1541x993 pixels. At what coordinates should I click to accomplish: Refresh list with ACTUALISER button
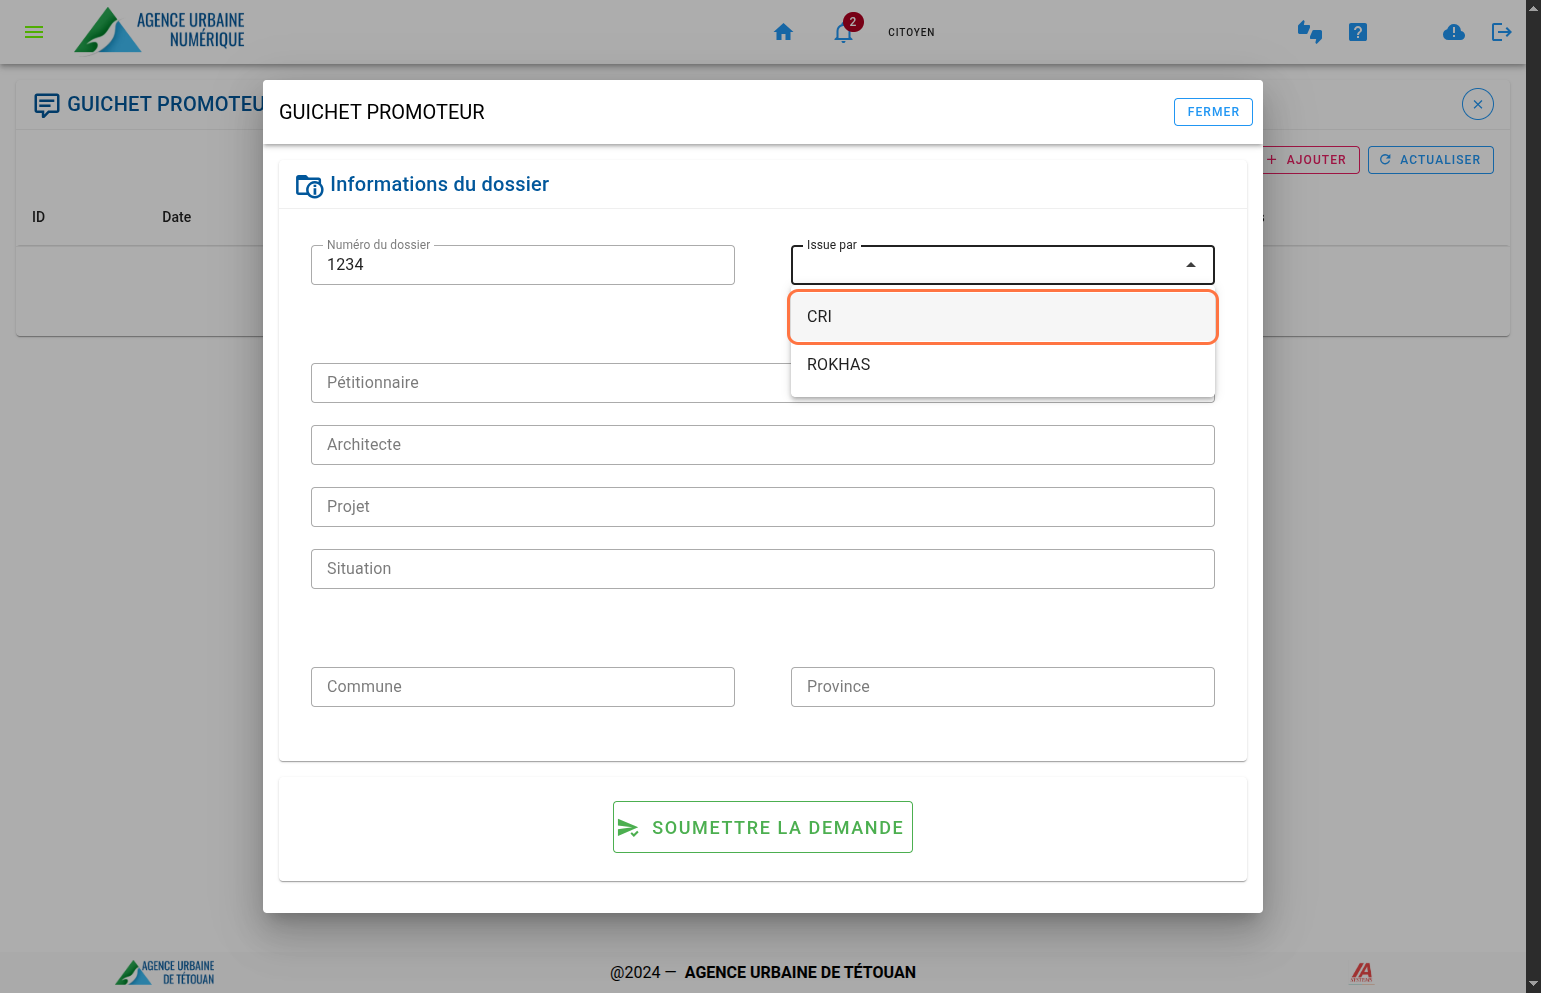click(x=1430, y=160)
